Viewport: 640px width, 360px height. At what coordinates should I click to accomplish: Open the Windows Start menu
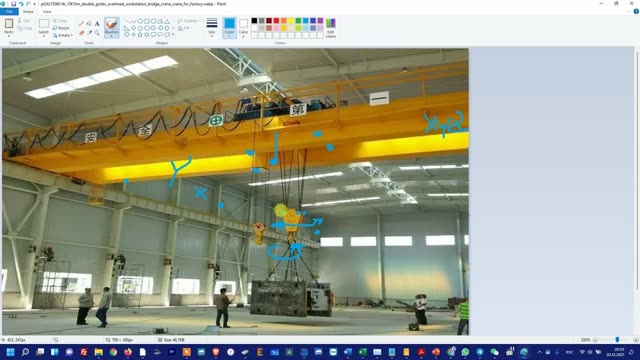tap(11, 352)
